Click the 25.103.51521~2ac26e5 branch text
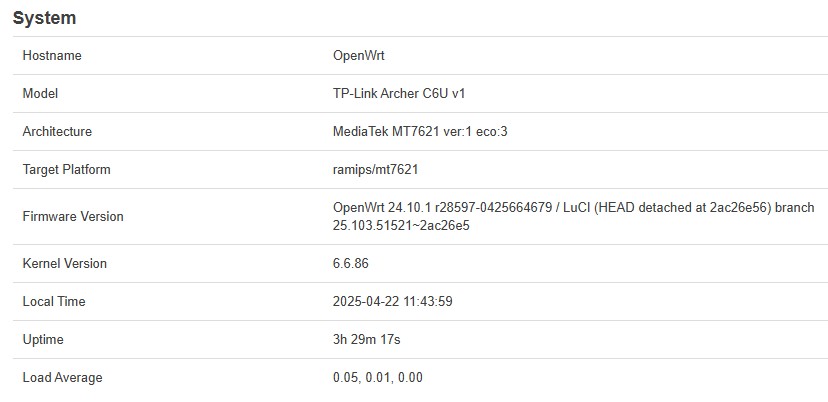Viewport: 828px width, 402px height. (x=401, y=226)
